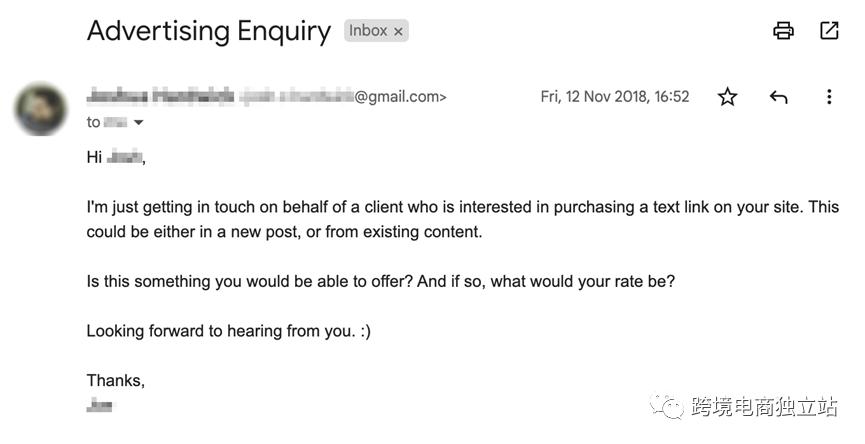
Task: Click the blurred sender name
Action: [x=160, y=97]
